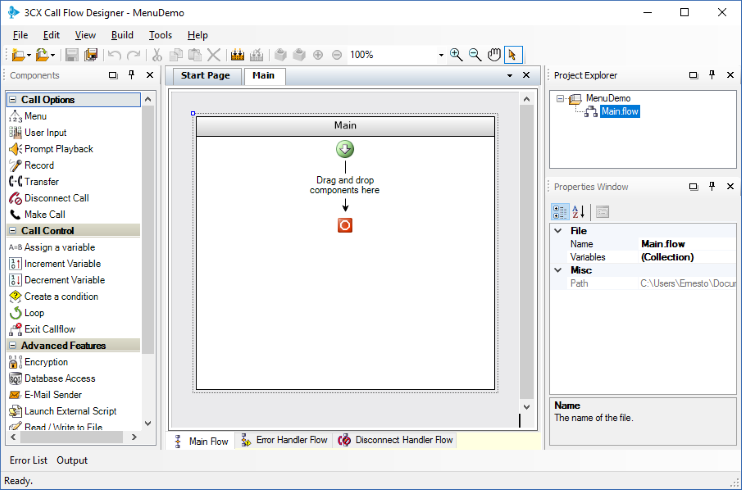Click the zoom in magnifier icon
This screenshot has height=490, width=742.
[456, 55]
